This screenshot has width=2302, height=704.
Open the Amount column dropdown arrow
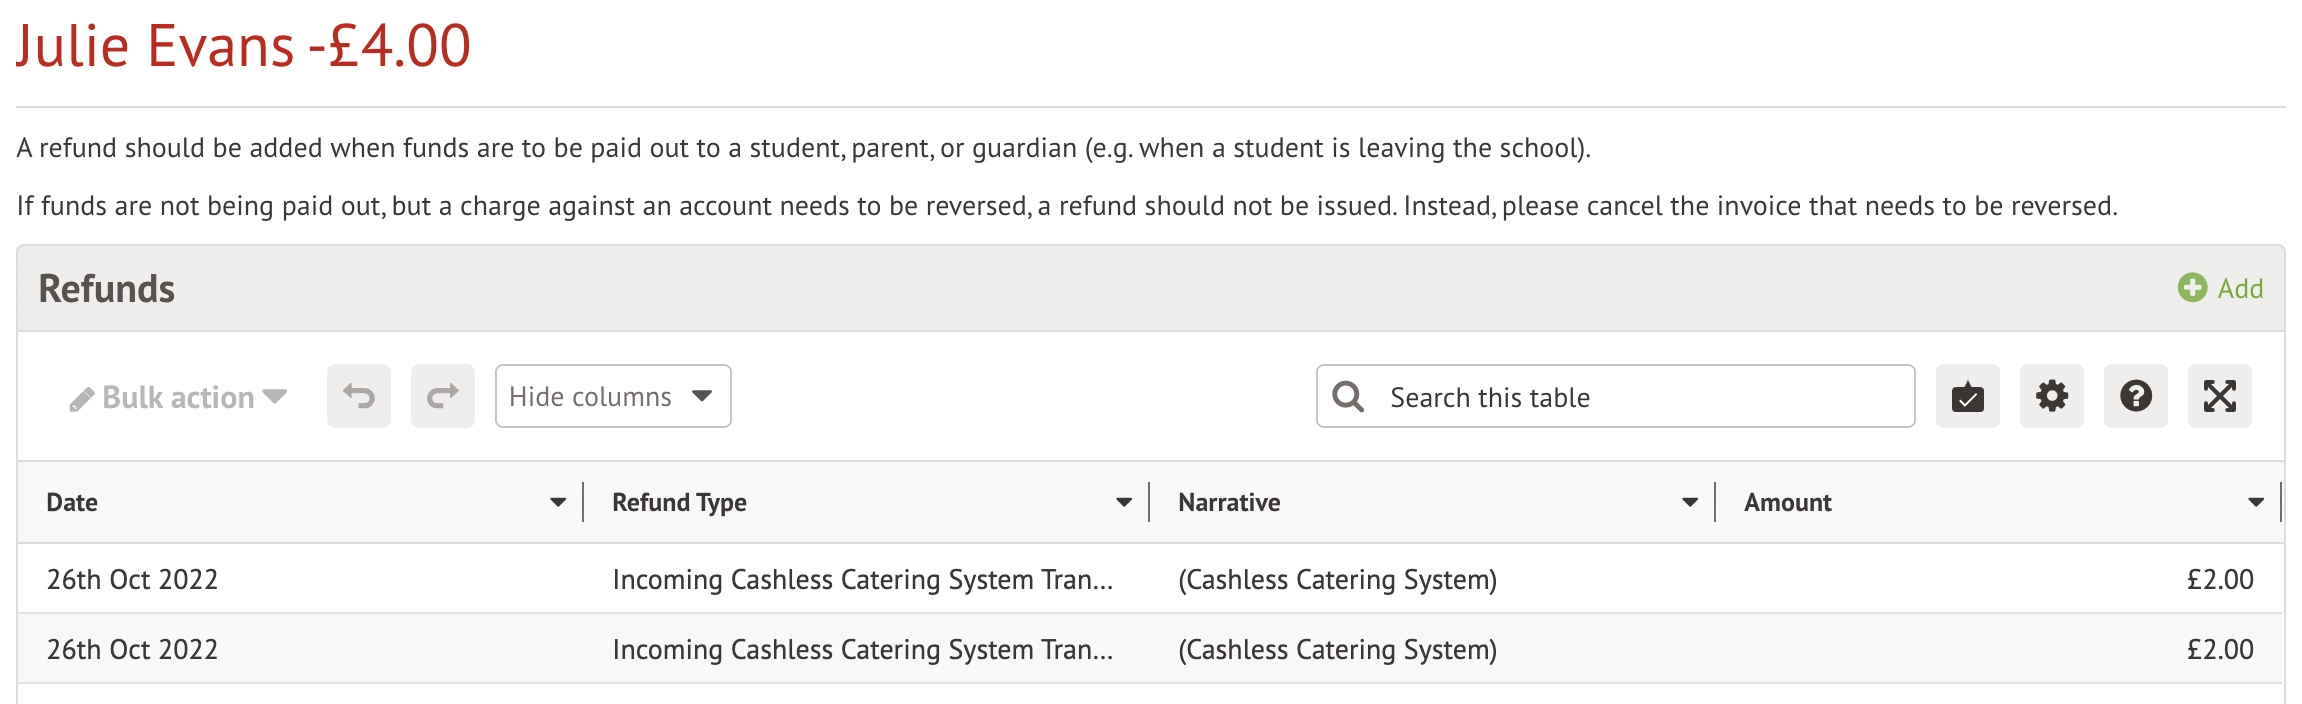pos(2255,502)
